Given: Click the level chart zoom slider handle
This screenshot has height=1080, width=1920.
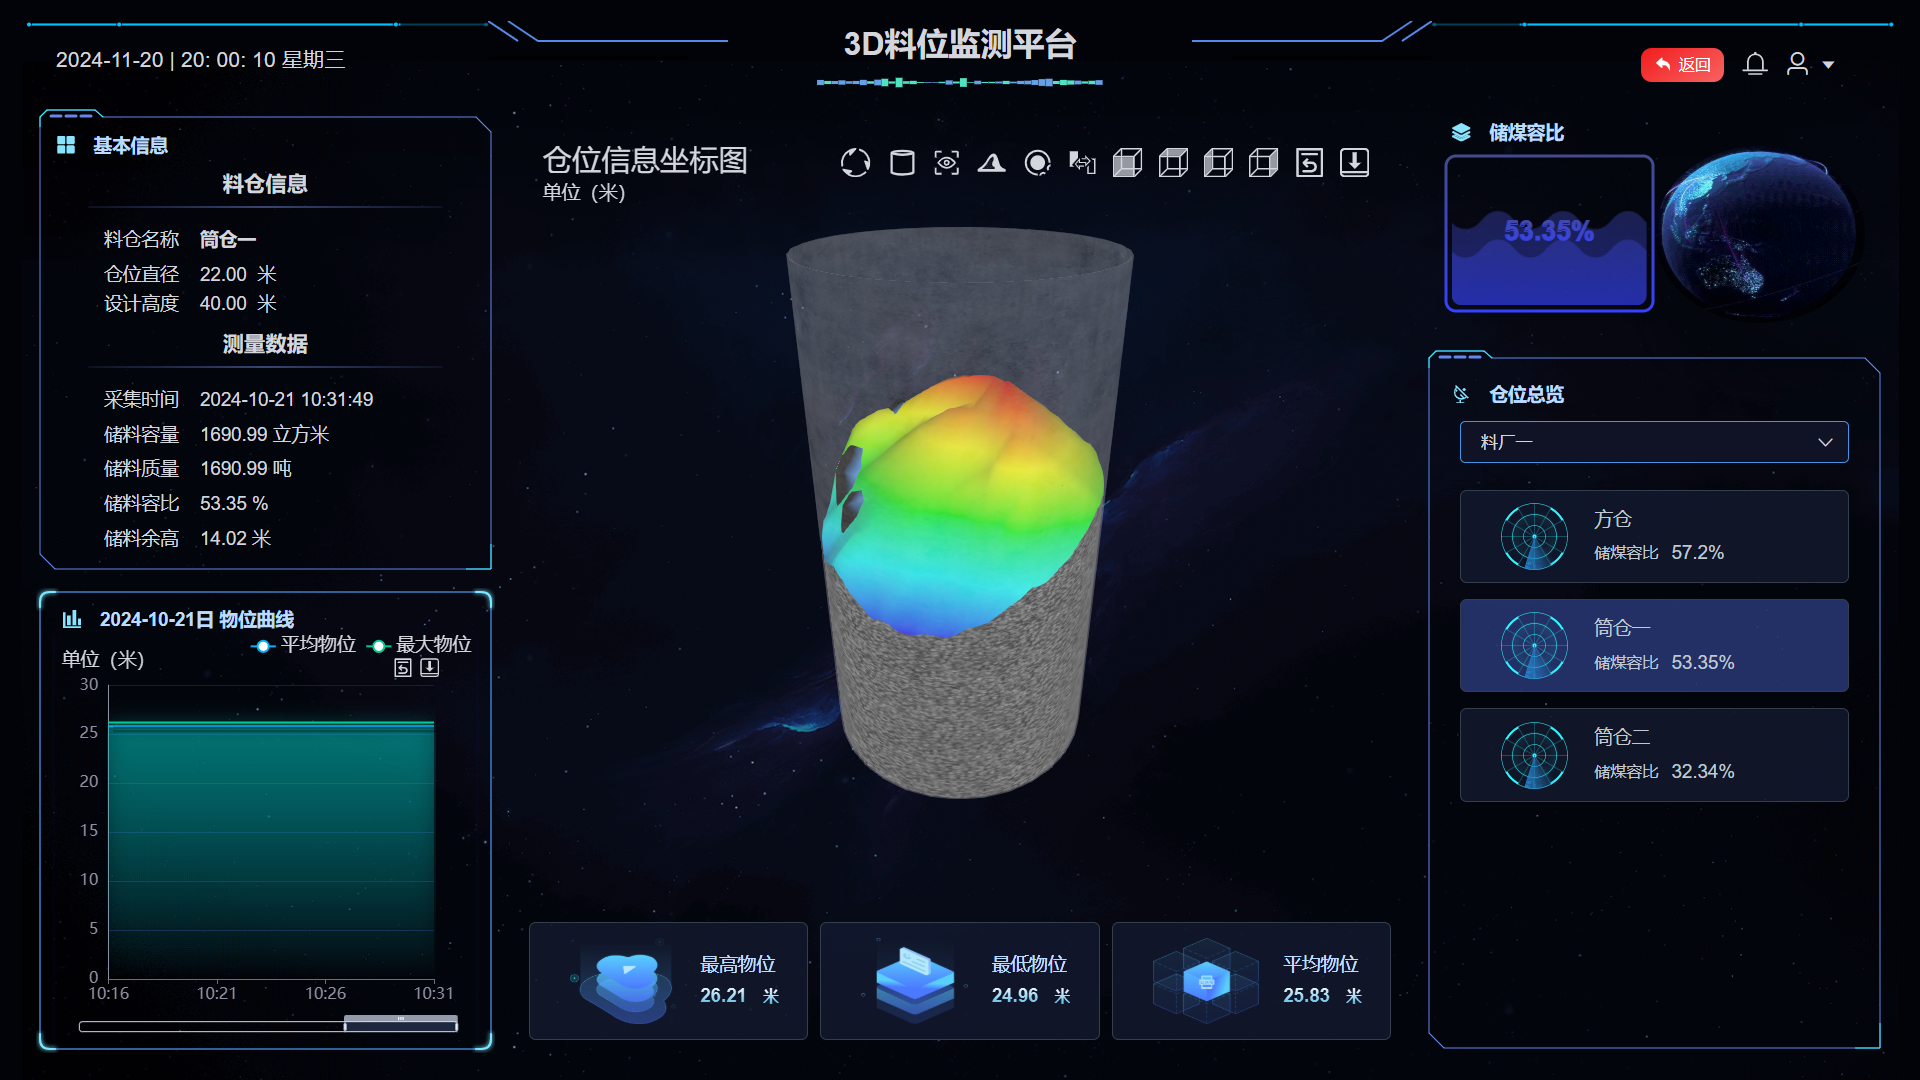Looking at the screenshot, I should pyautogui.click(x=401, y=1024).
